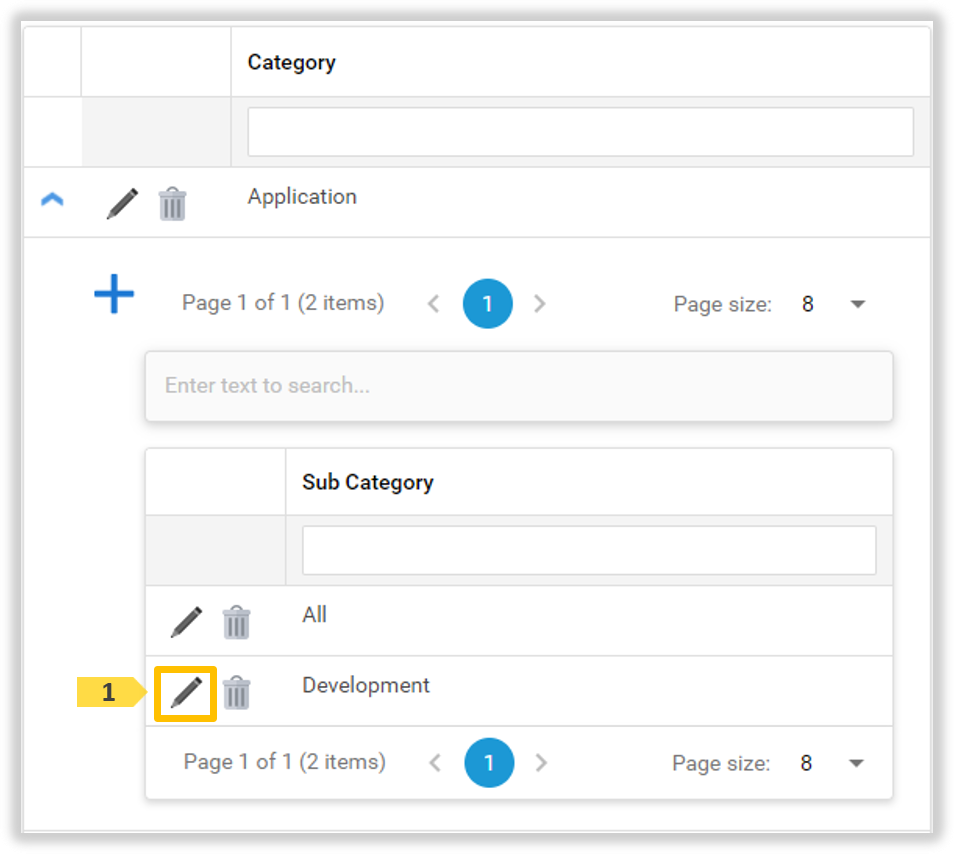Screen dimensions: 954x854
Task: Go to previous page in upper pager
Action: 434,304
